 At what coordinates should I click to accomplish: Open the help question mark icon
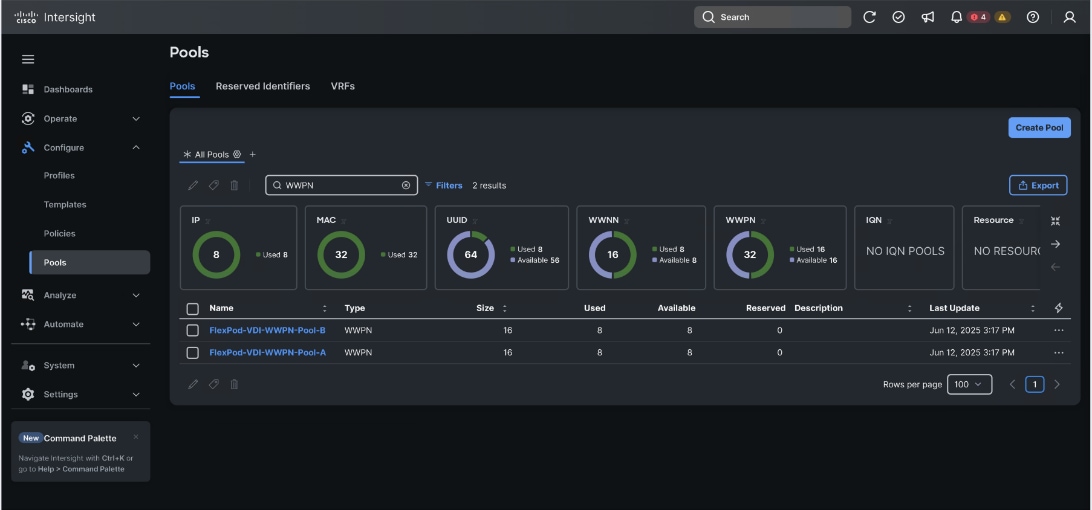pos(1033,17)
